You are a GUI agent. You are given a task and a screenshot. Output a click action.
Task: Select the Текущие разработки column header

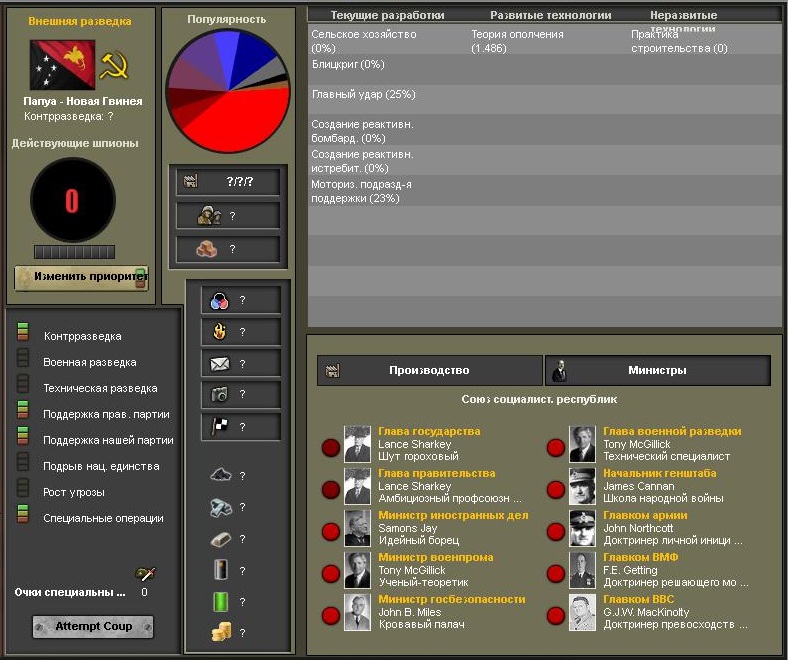click(387, 15)
